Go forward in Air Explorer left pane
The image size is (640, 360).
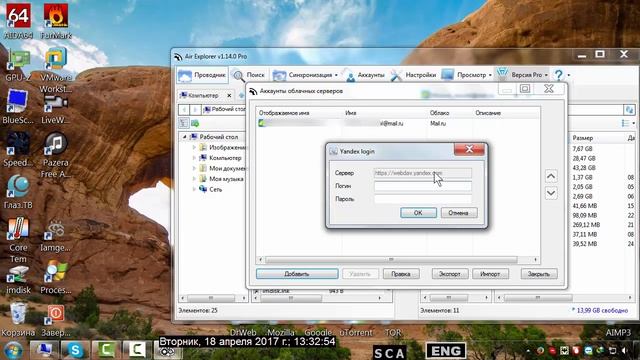click(195, 110)
